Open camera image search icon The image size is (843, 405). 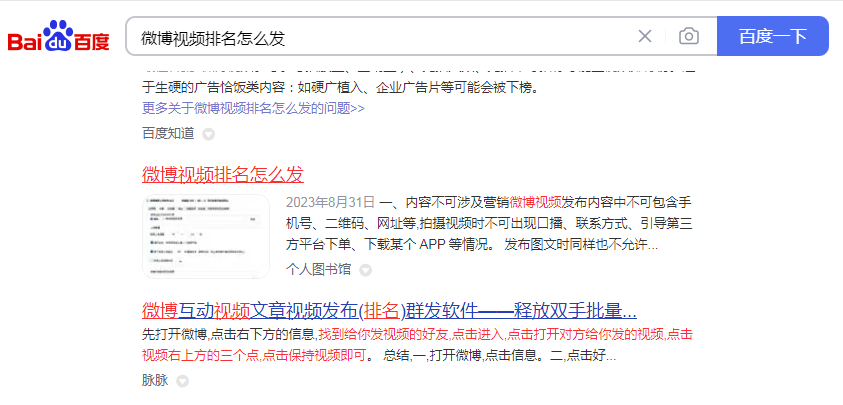(x=689, y=36)
